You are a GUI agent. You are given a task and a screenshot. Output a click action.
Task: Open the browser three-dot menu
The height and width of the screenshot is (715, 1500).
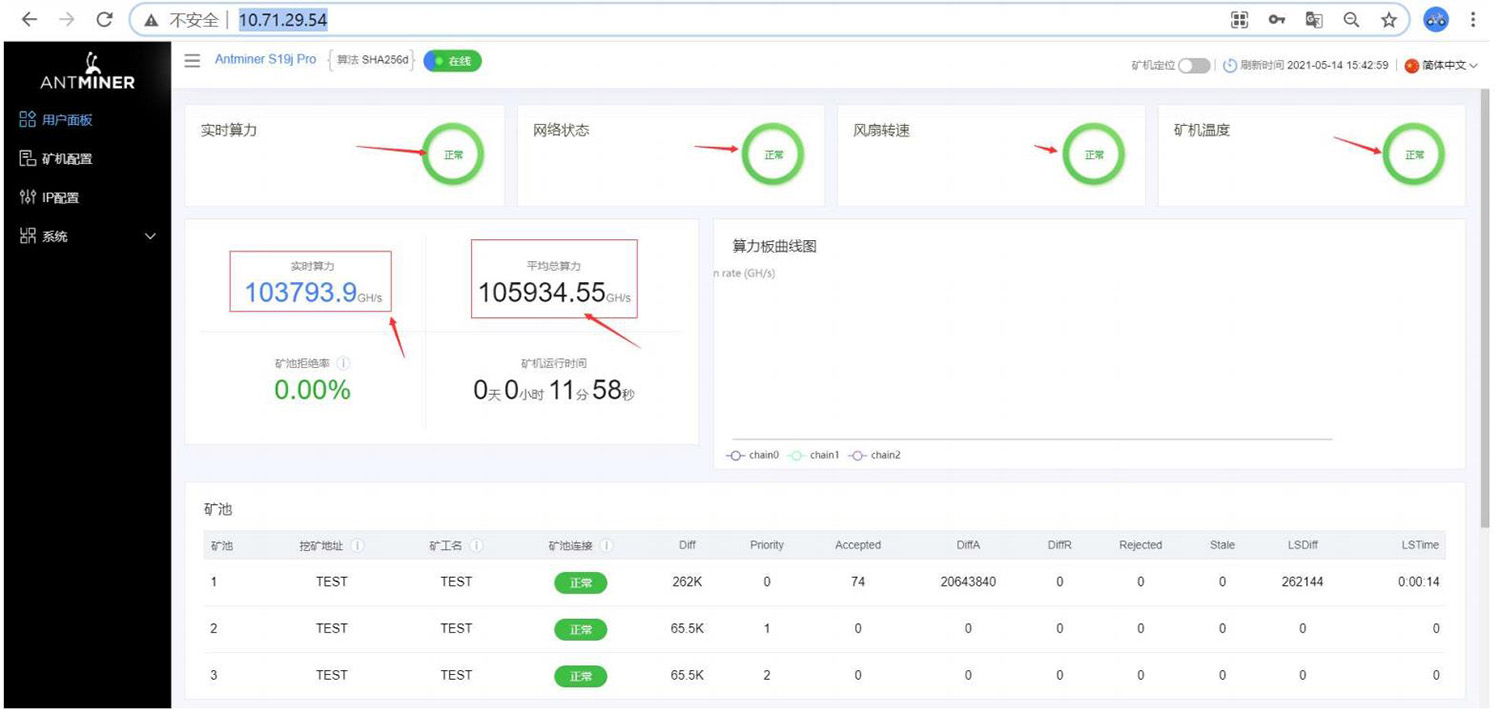coord(1473,19)
